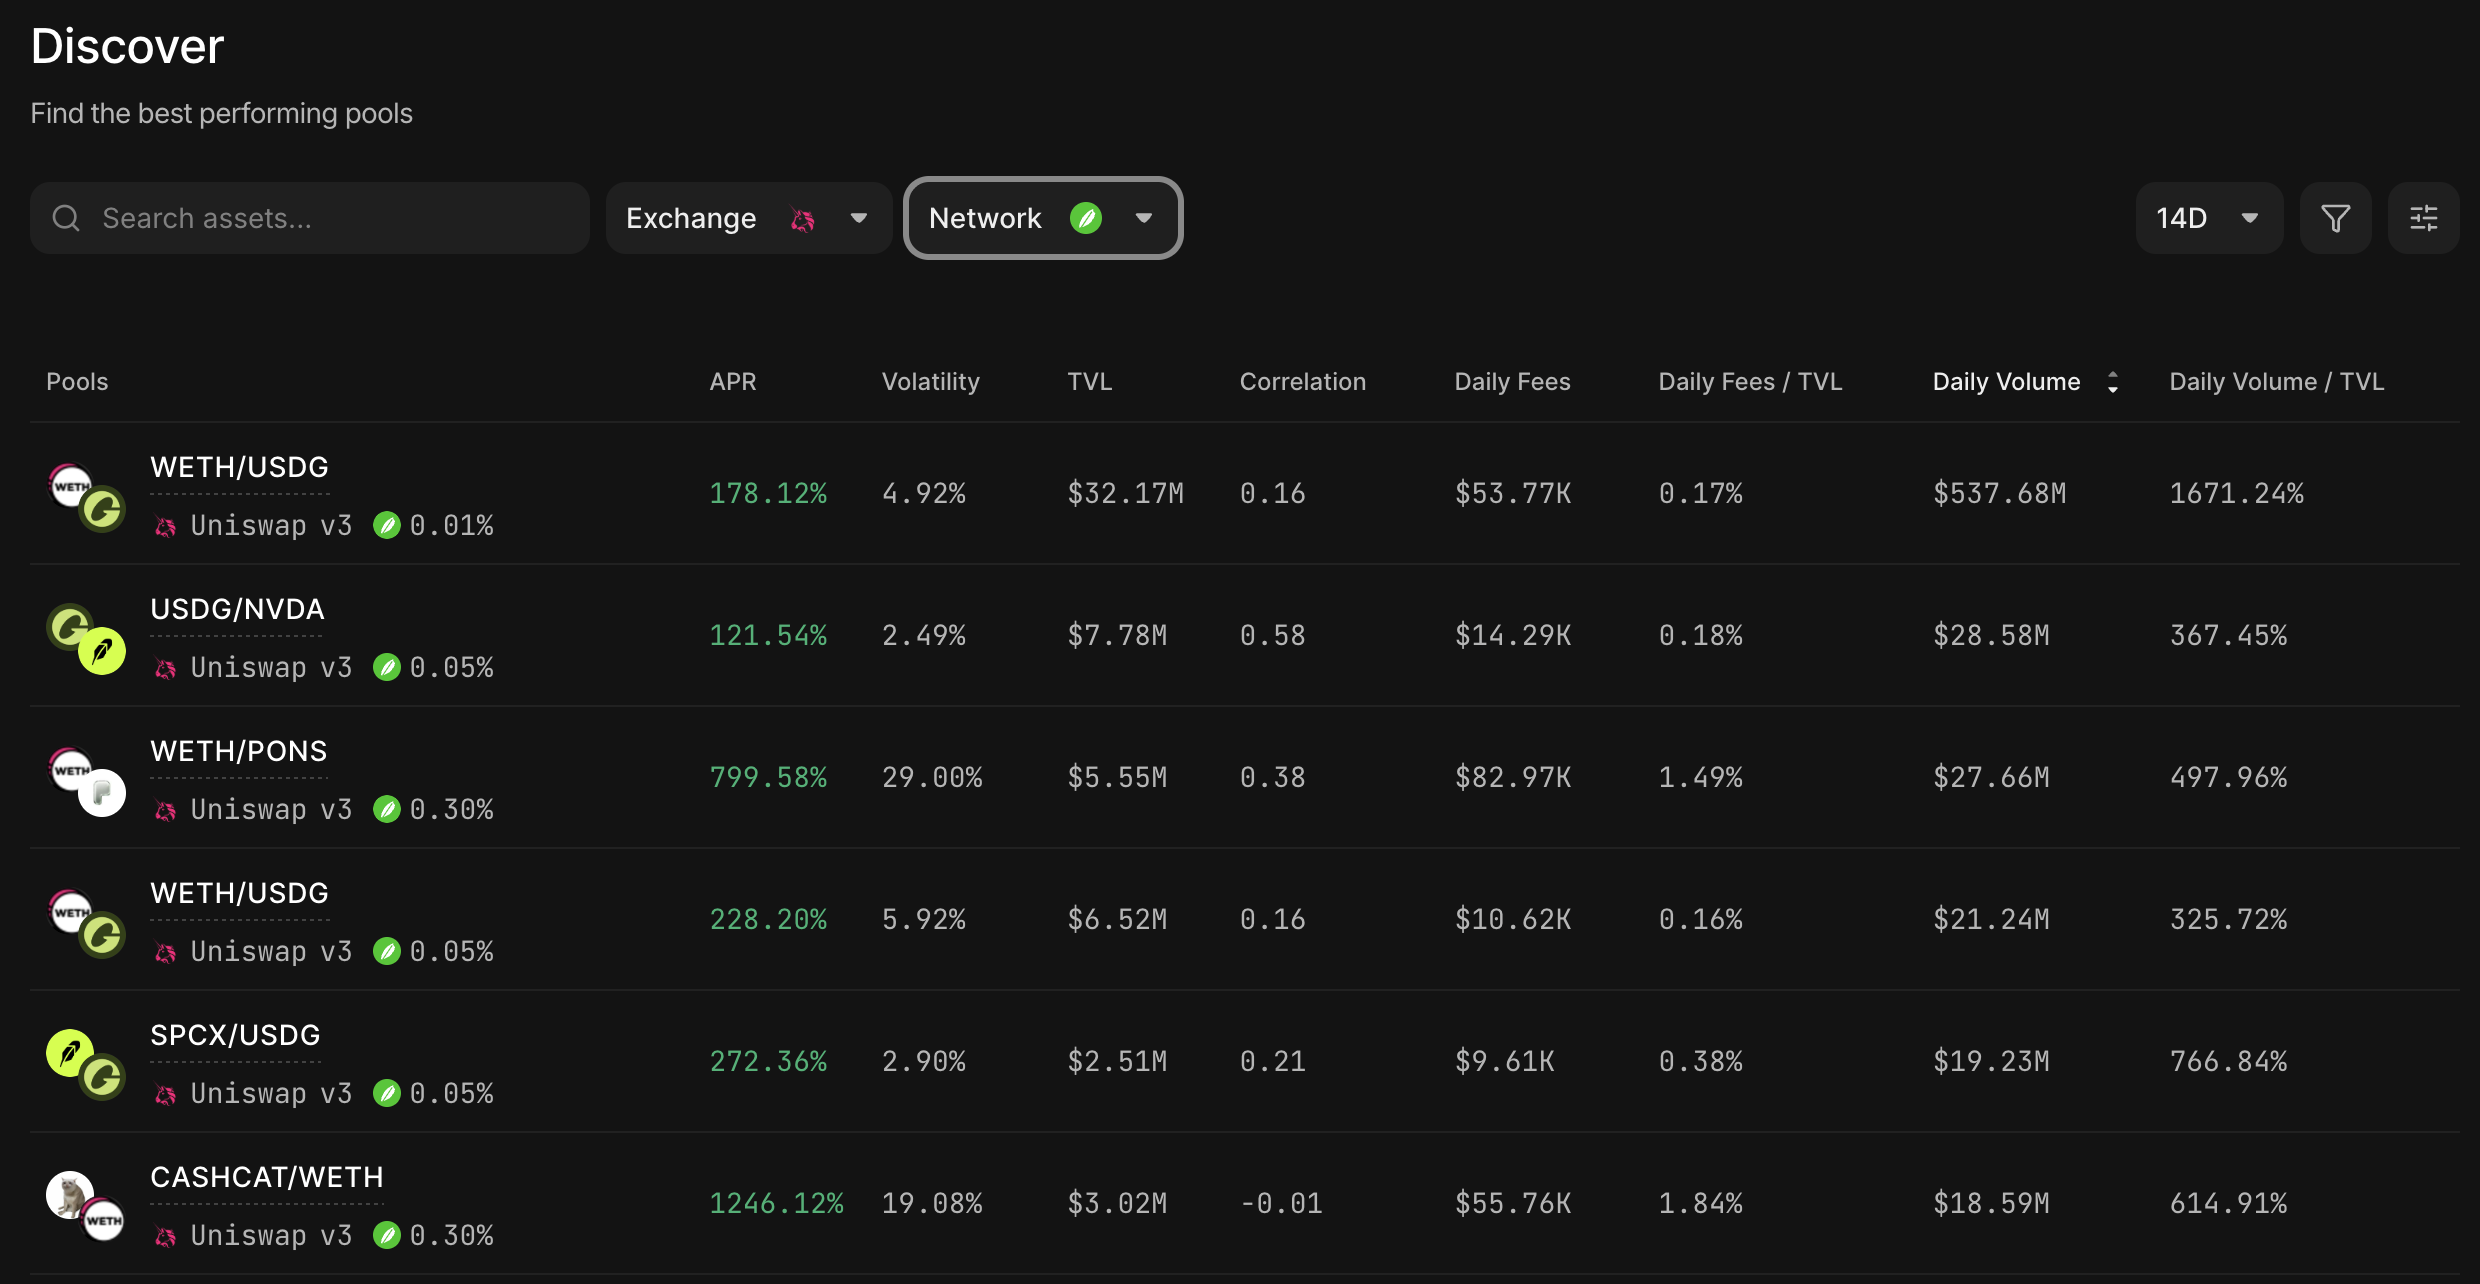
Task: Click the WETH/USDG 0.01% pool token icons
Action: click(x=87, y=497)
